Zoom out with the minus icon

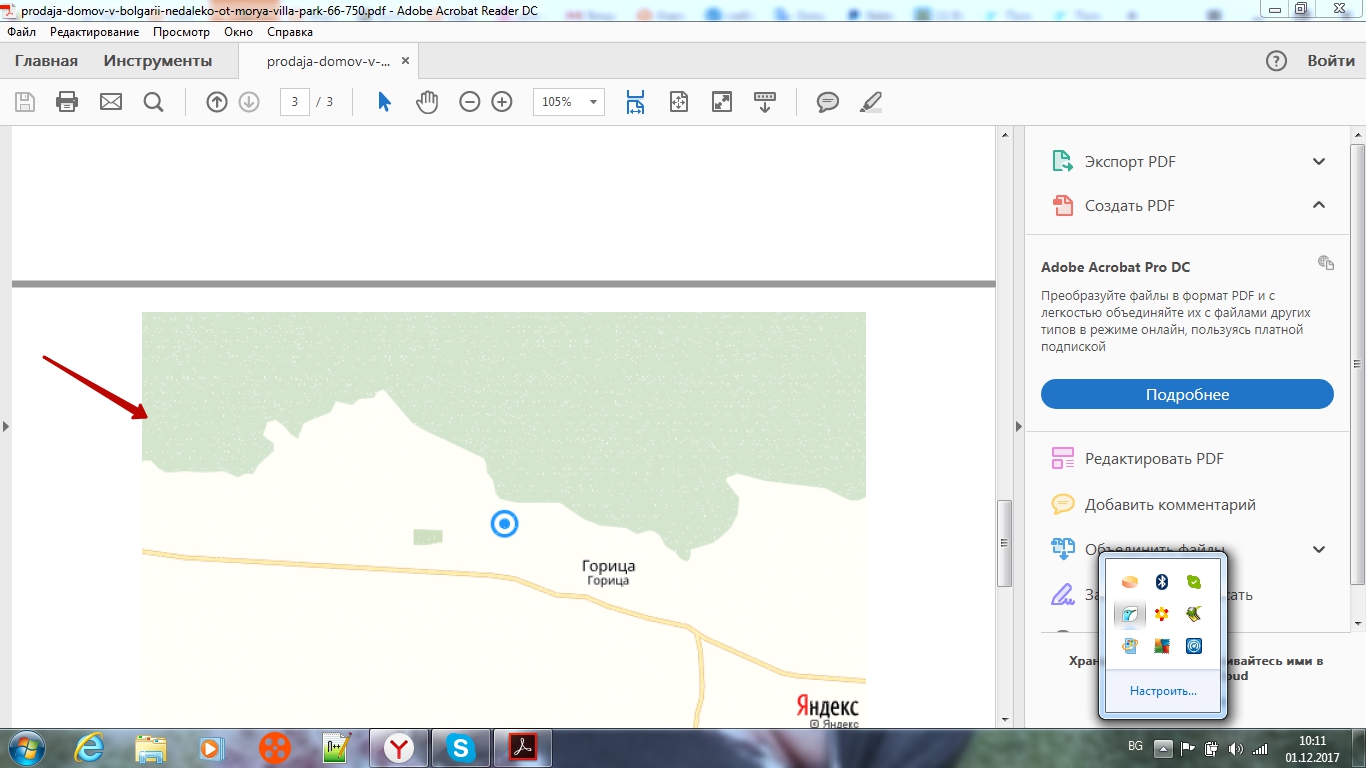[470, 101]
